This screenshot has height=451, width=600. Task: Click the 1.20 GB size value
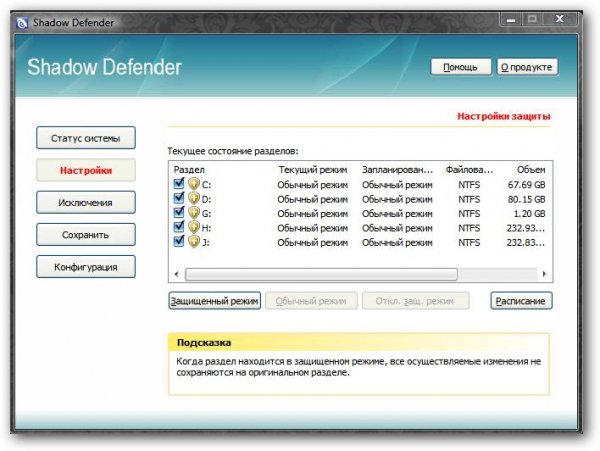click(x=529, y=213)
